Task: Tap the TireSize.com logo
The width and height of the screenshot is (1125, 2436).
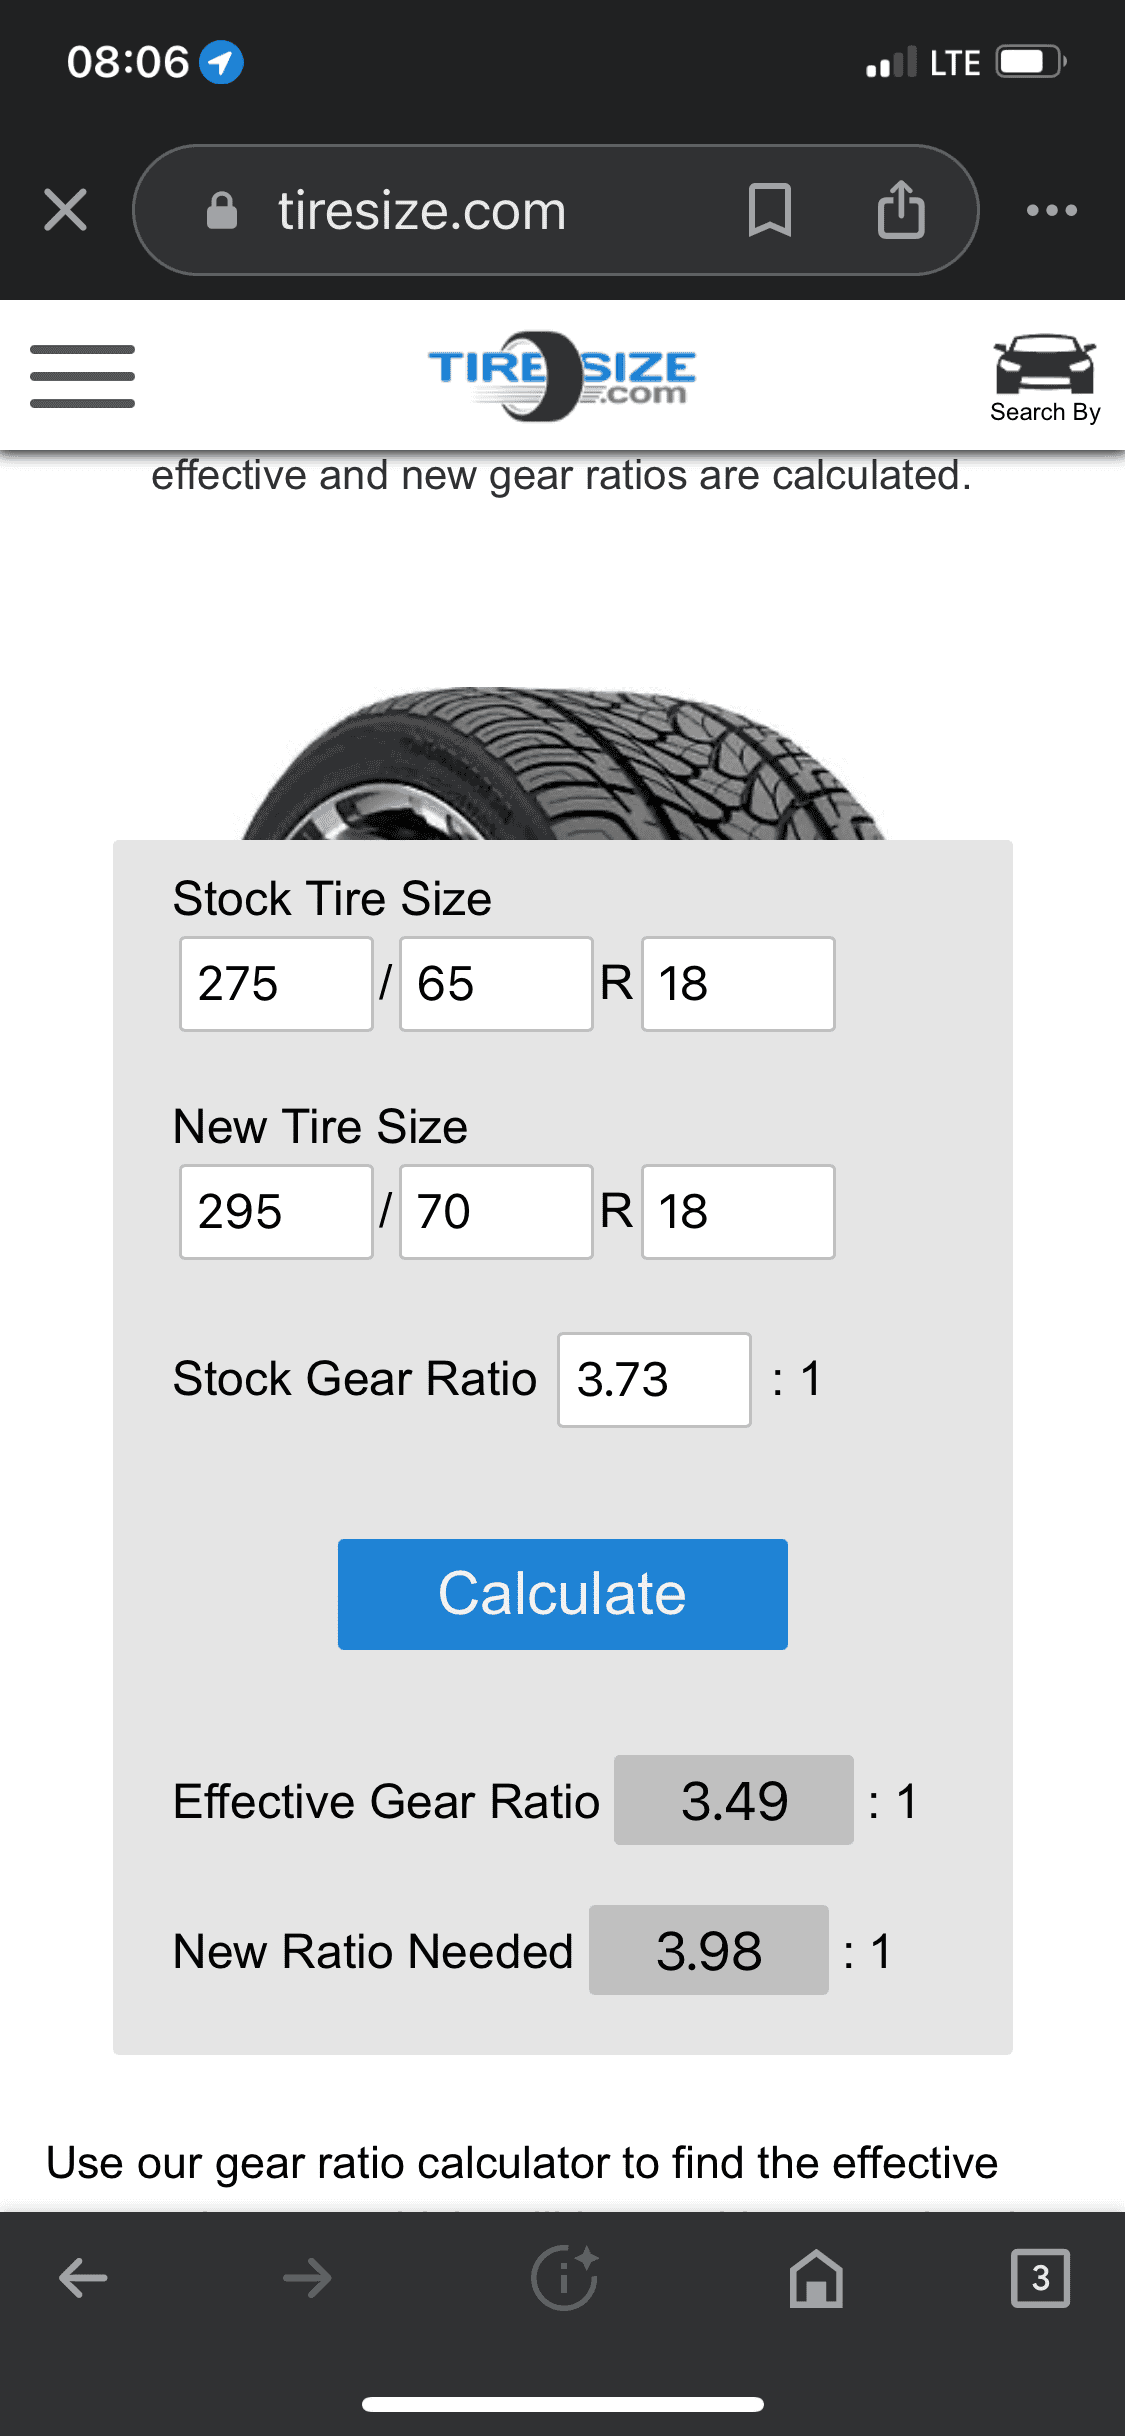Action: point(561,376)
